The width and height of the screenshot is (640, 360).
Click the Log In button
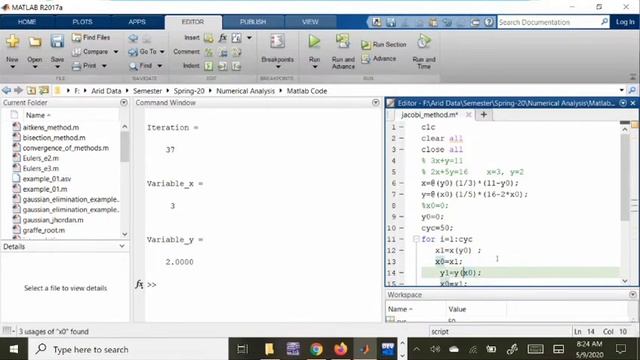[625, 22]
